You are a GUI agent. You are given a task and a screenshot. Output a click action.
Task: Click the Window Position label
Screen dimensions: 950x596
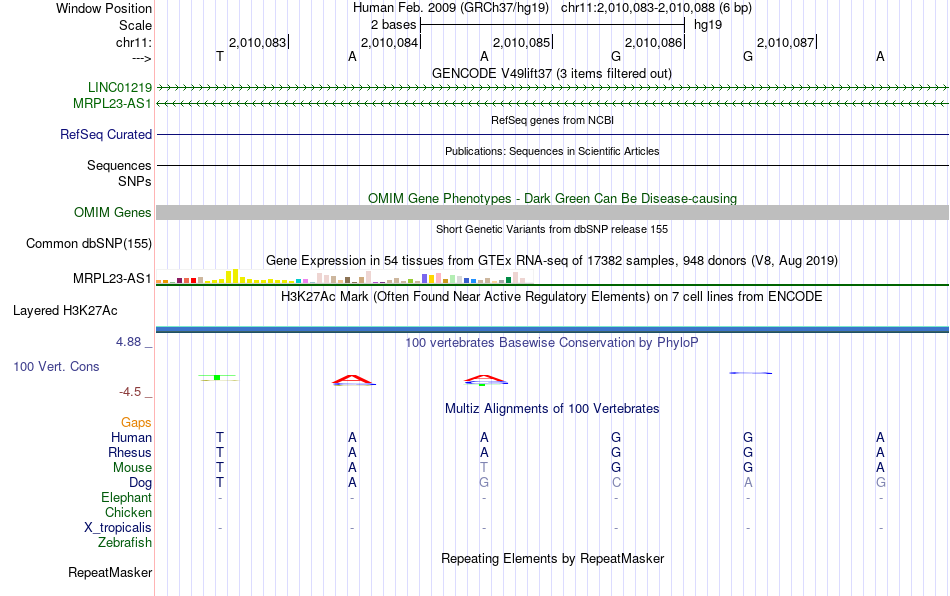pos(104,8)
